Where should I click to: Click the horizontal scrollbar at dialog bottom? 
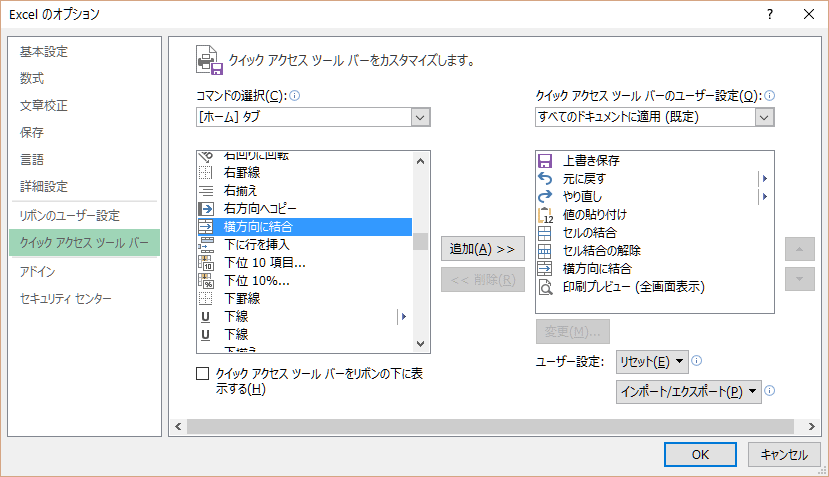click(480, 426)
